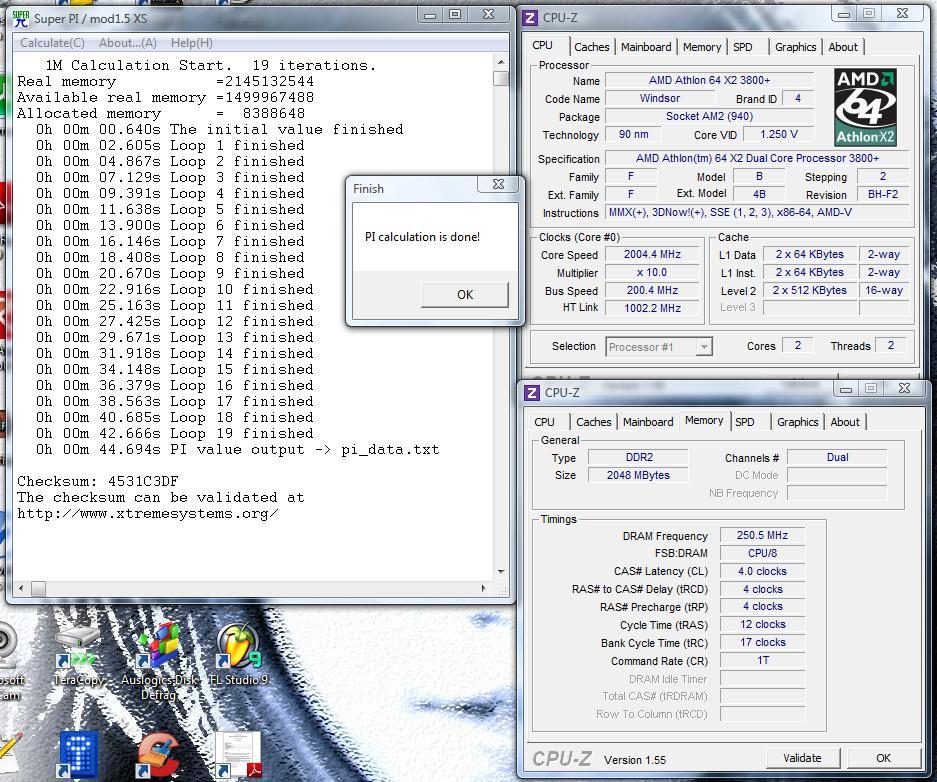The image size is (937, 782).
Task: Click the Package value Socket AM2 (940)
Action: tap(709, 116)
